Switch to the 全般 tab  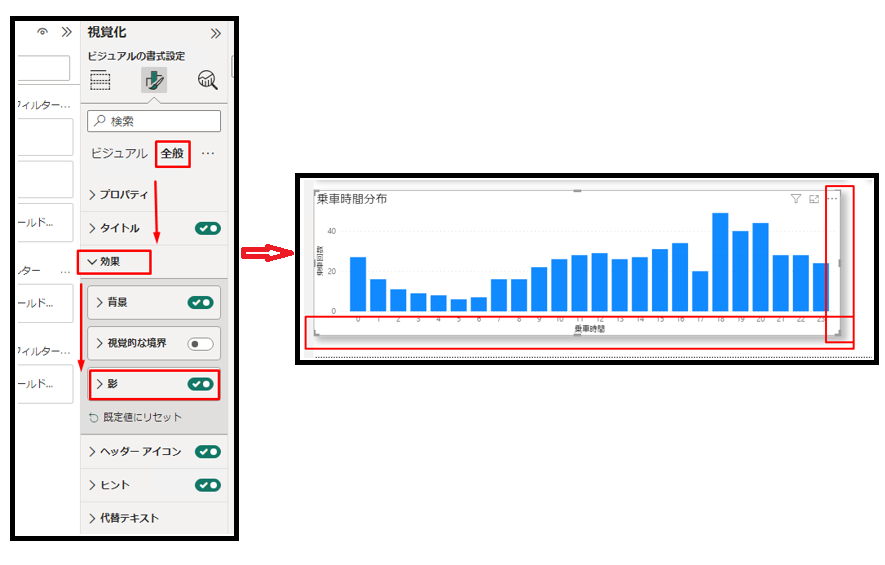pyautogui.click(x=172, y=154)
